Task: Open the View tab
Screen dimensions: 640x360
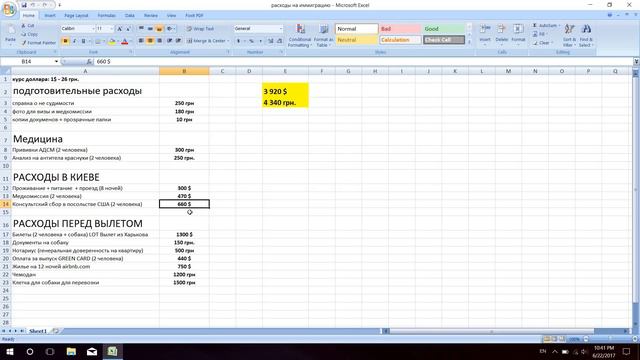Action: 171,16
